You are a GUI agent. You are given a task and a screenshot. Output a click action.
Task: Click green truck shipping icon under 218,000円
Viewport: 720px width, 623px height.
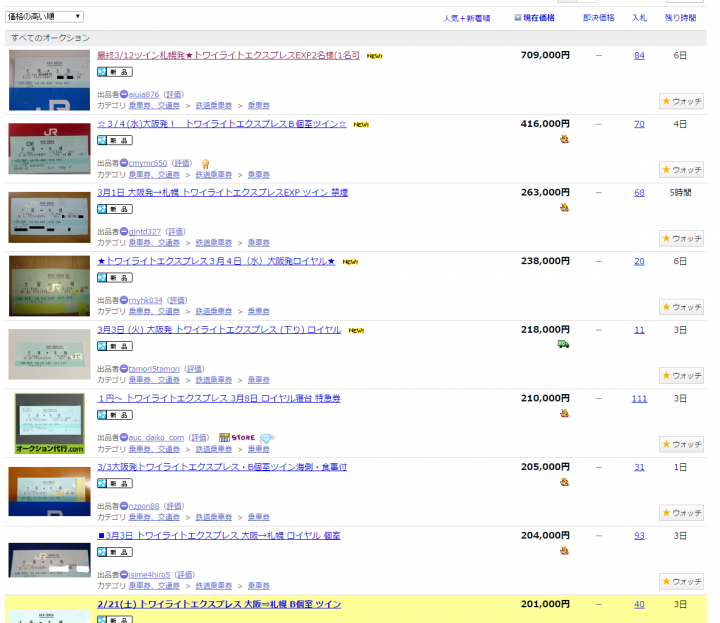(563, 344)
